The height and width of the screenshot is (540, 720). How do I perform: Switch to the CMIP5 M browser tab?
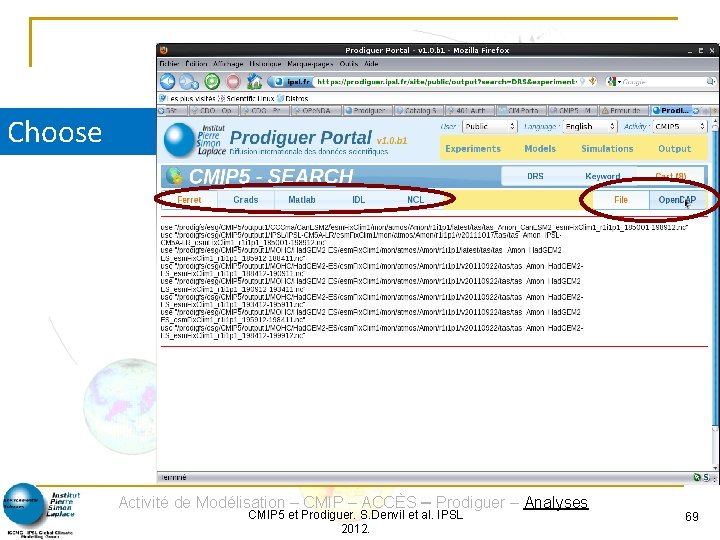pos(572,111)
